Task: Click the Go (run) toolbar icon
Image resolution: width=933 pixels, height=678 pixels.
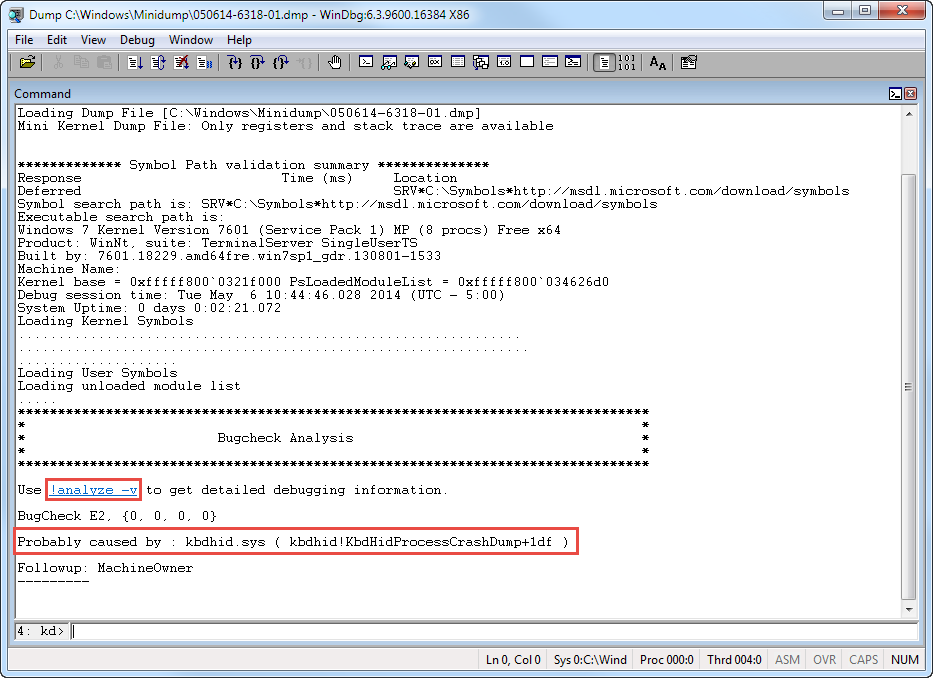Action: coord(136,62)
